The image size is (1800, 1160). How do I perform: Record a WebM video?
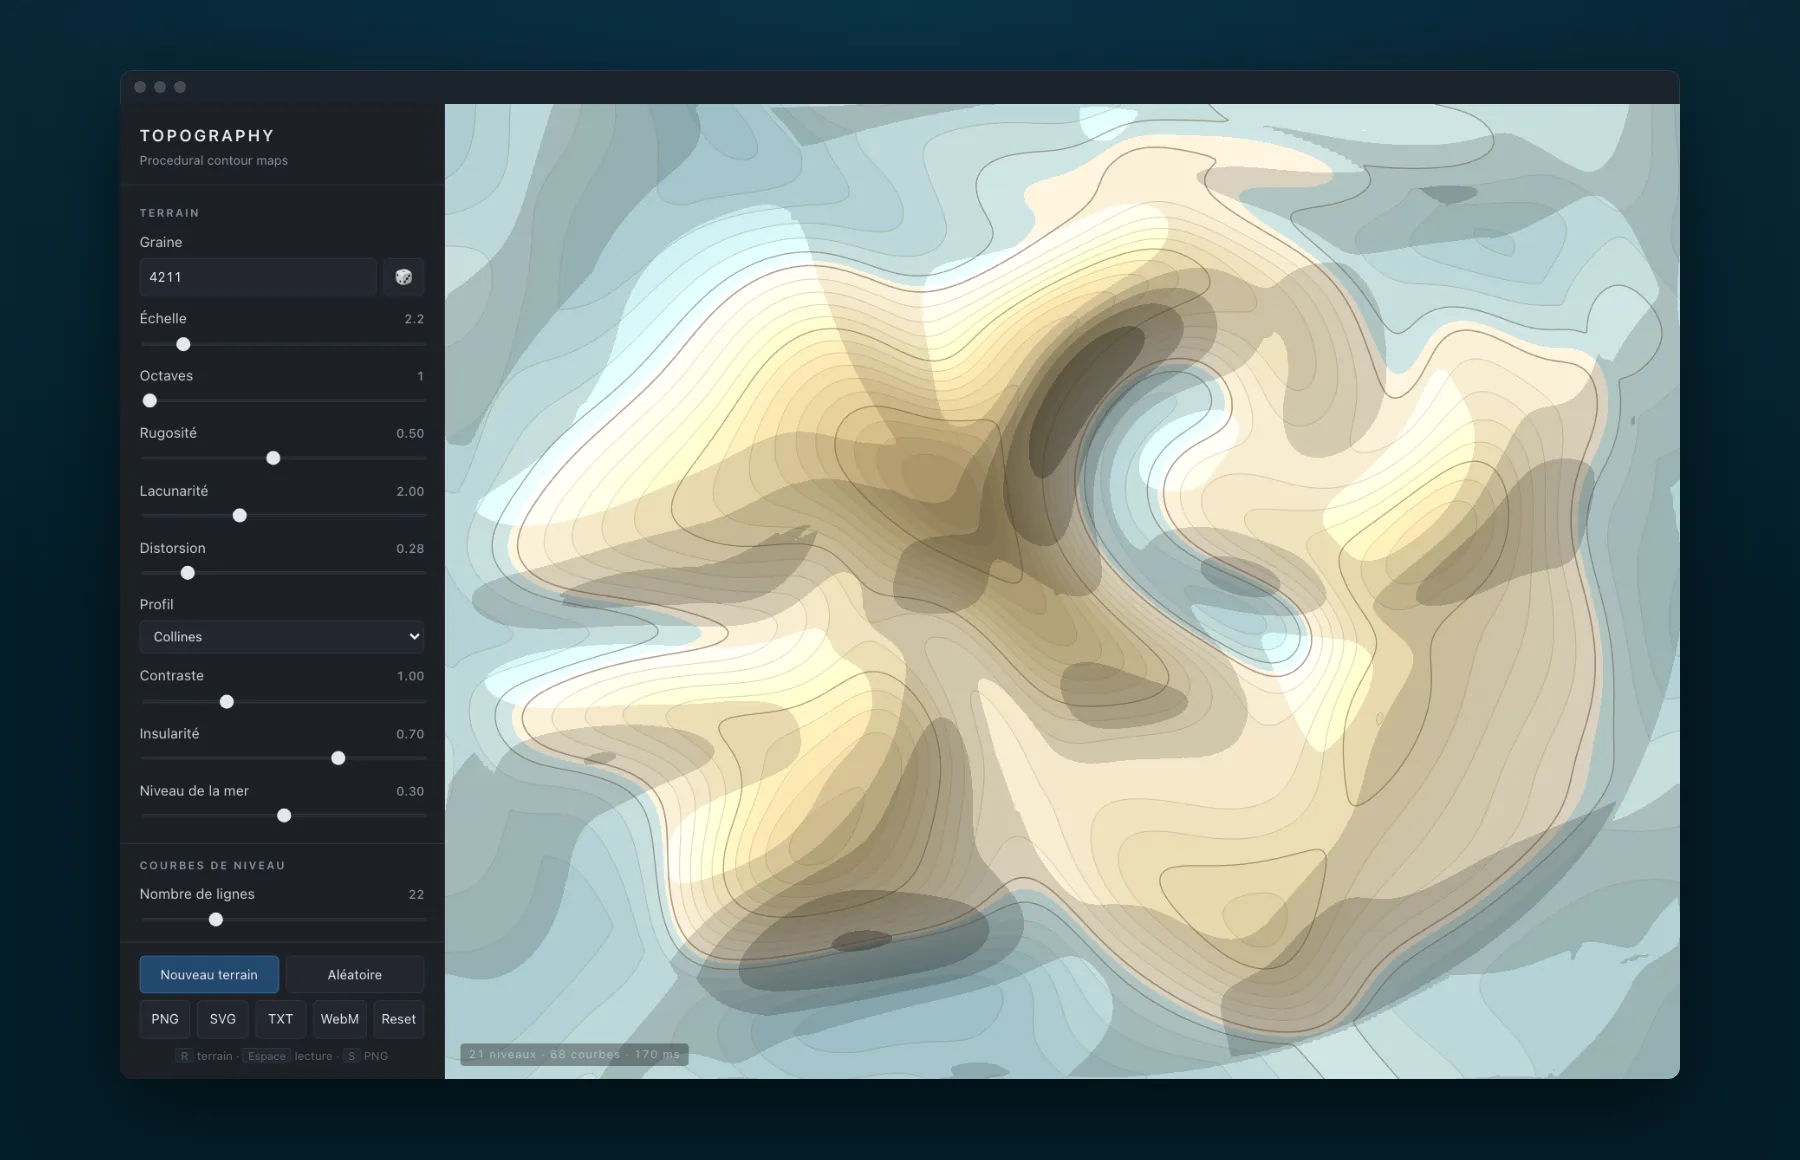click(340, 1019)
